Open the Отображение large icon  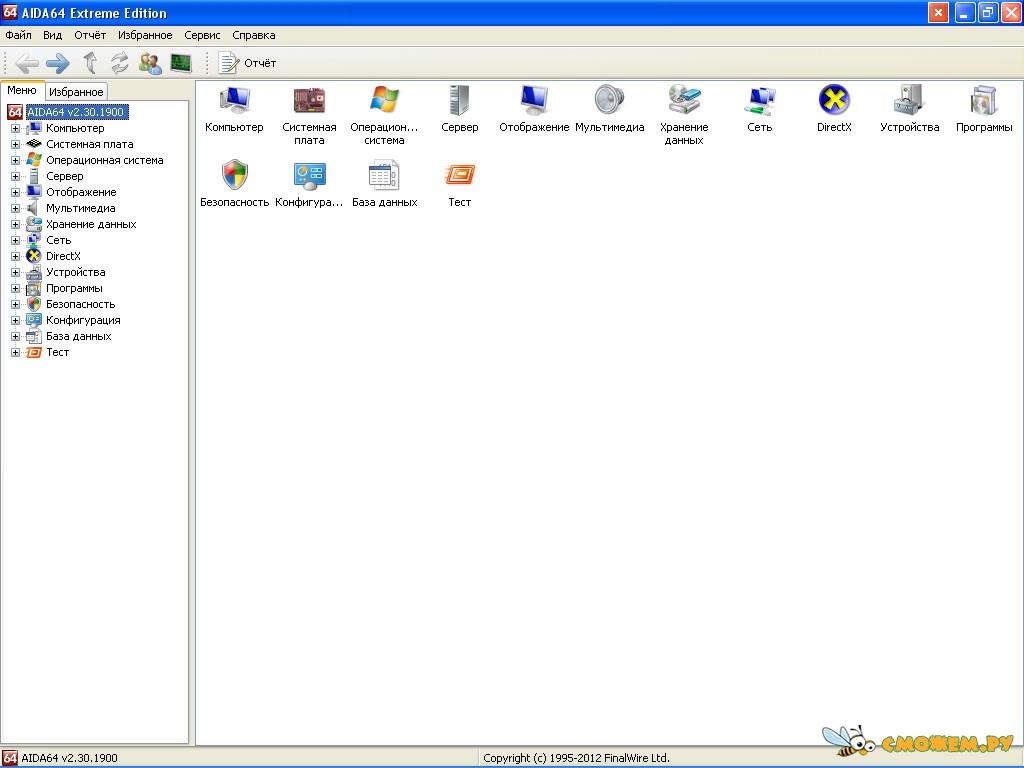click(x=534, y=100)
